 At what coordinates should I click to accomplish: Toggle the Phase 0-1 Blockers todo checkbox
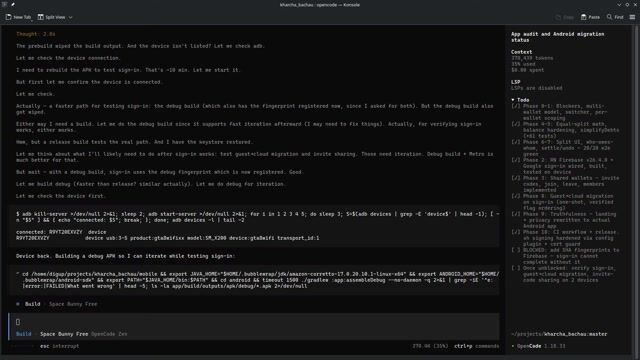[516, 106]
